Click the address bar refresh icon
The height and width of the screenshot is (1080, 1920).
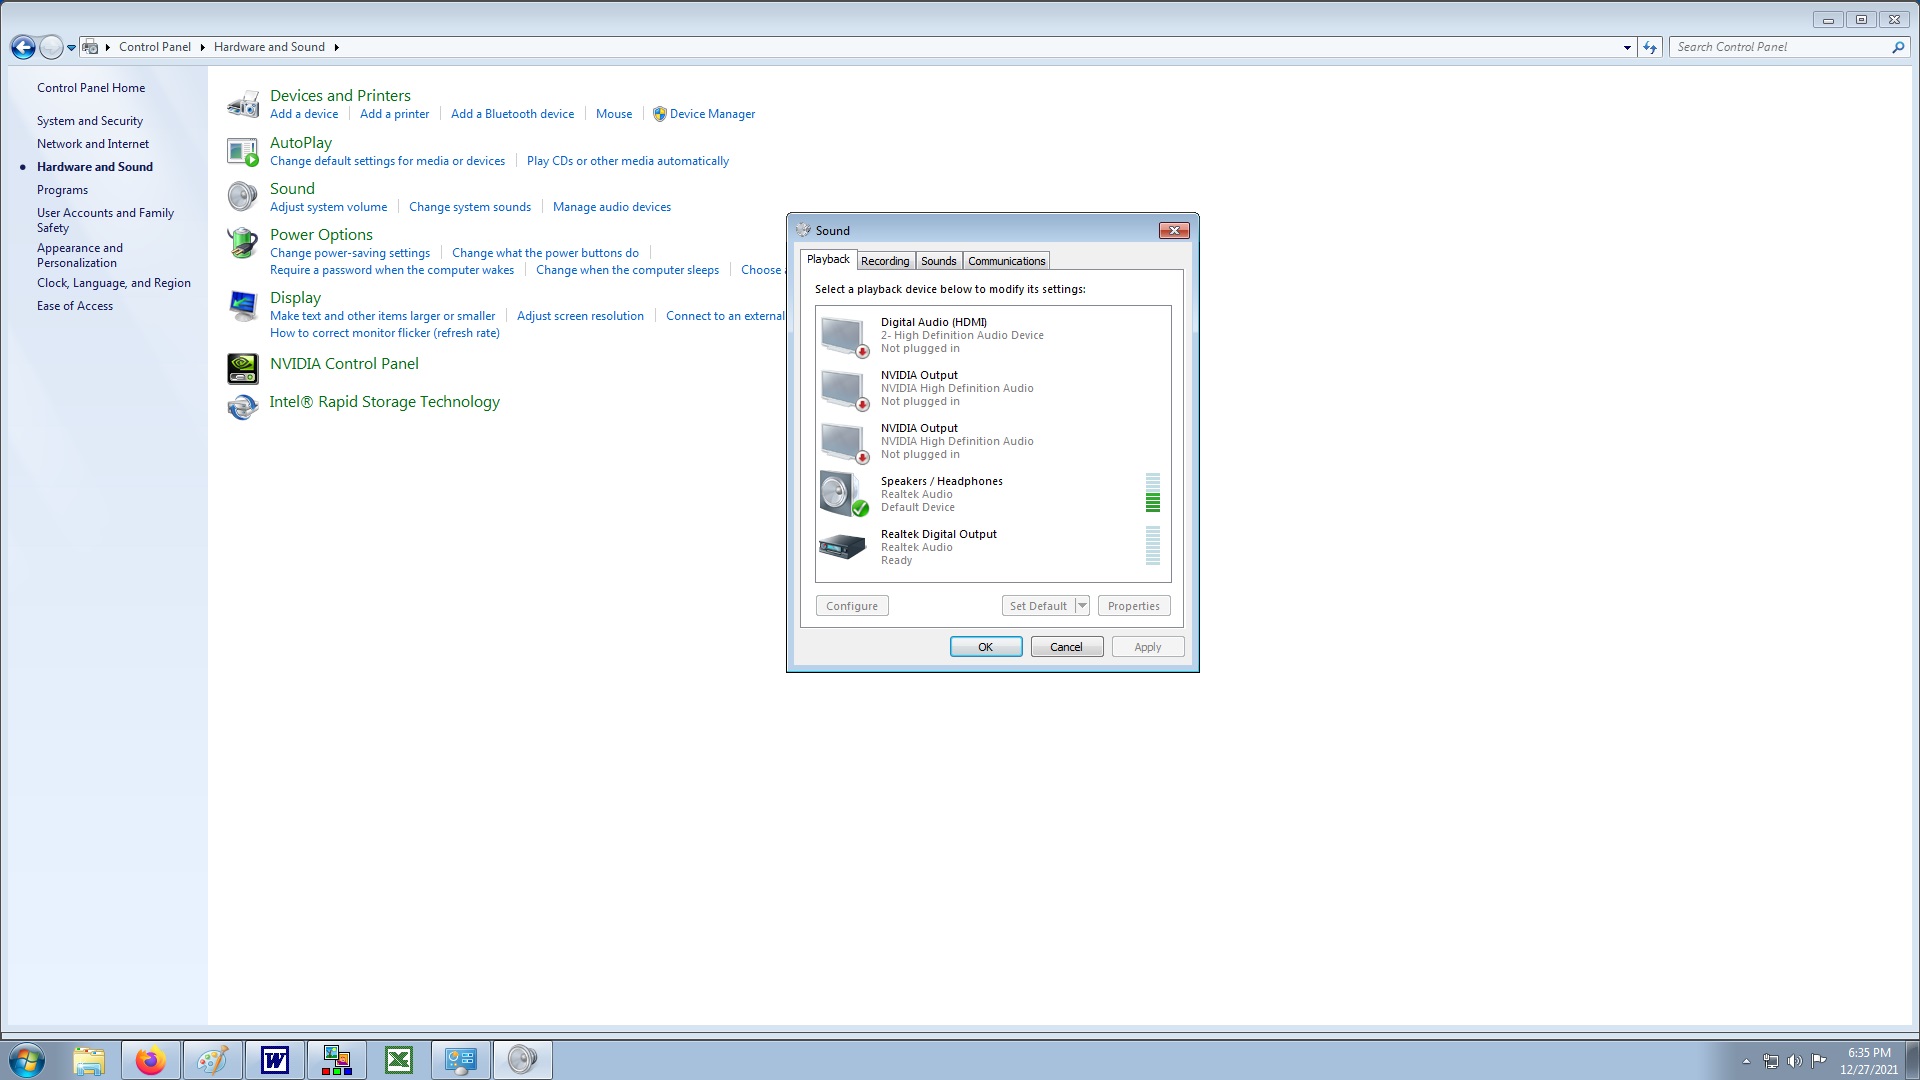[x=1650, y=47]
